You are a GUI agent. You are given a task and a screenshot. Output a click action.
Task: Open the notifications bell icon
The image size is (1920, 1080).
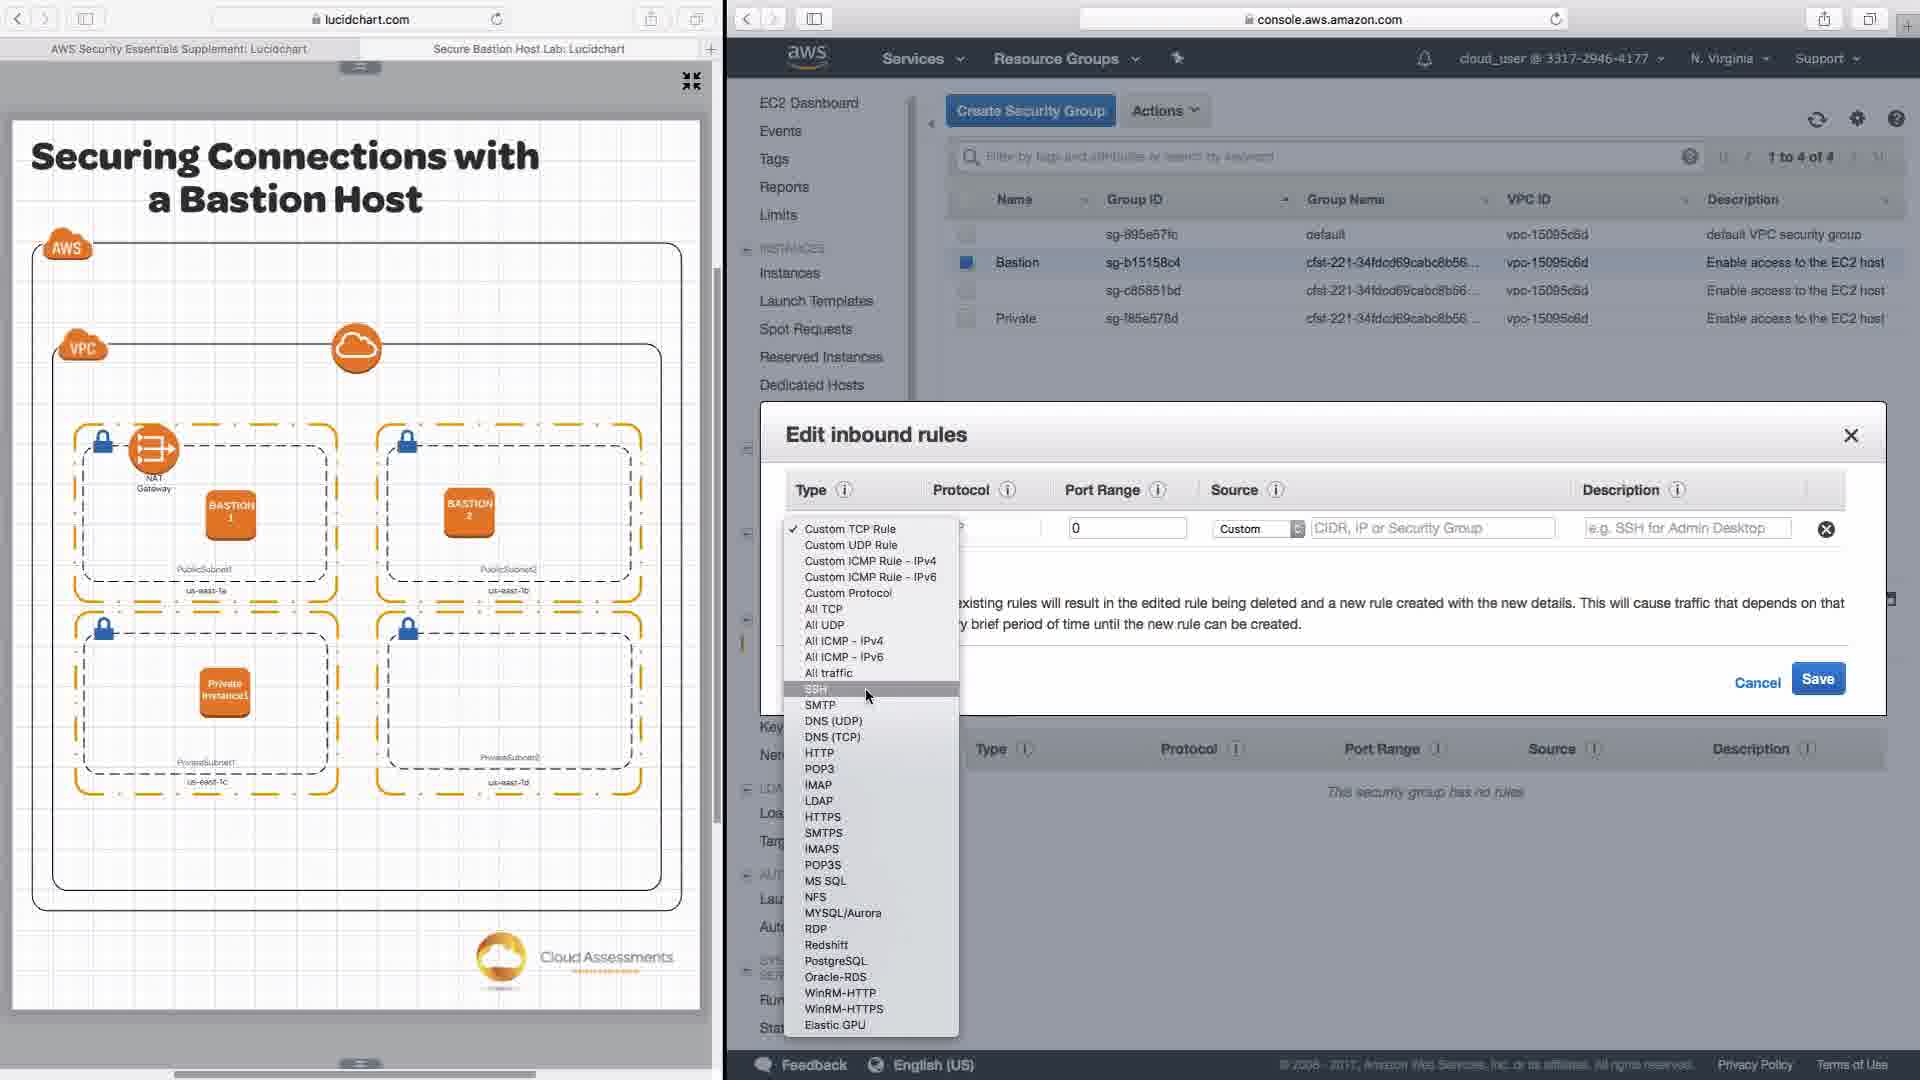click(1424, 59)
